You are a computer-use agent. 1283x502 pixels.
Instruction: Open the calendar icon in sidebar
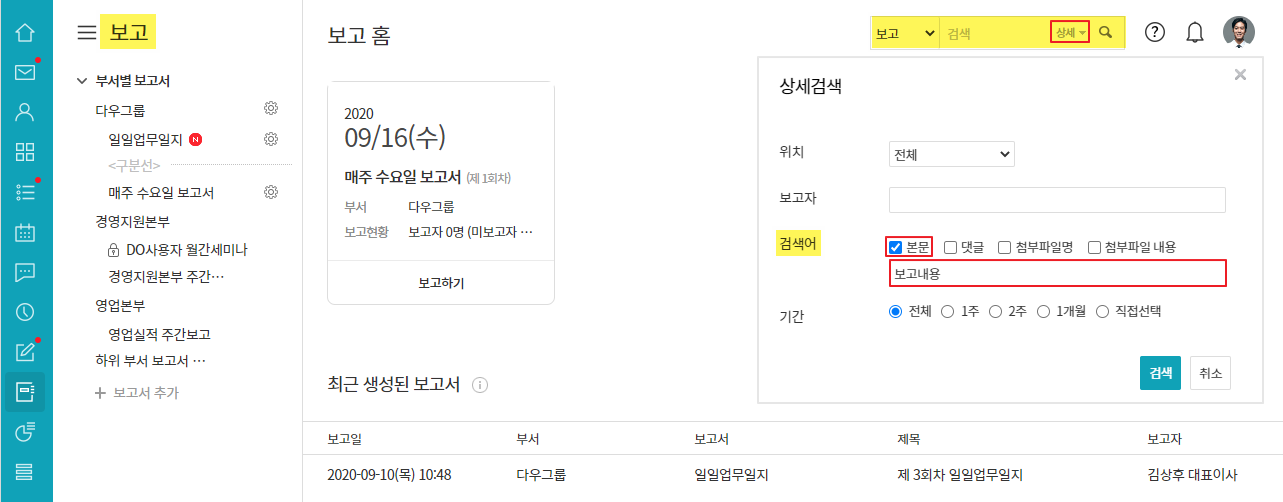(x=25, y=232)
